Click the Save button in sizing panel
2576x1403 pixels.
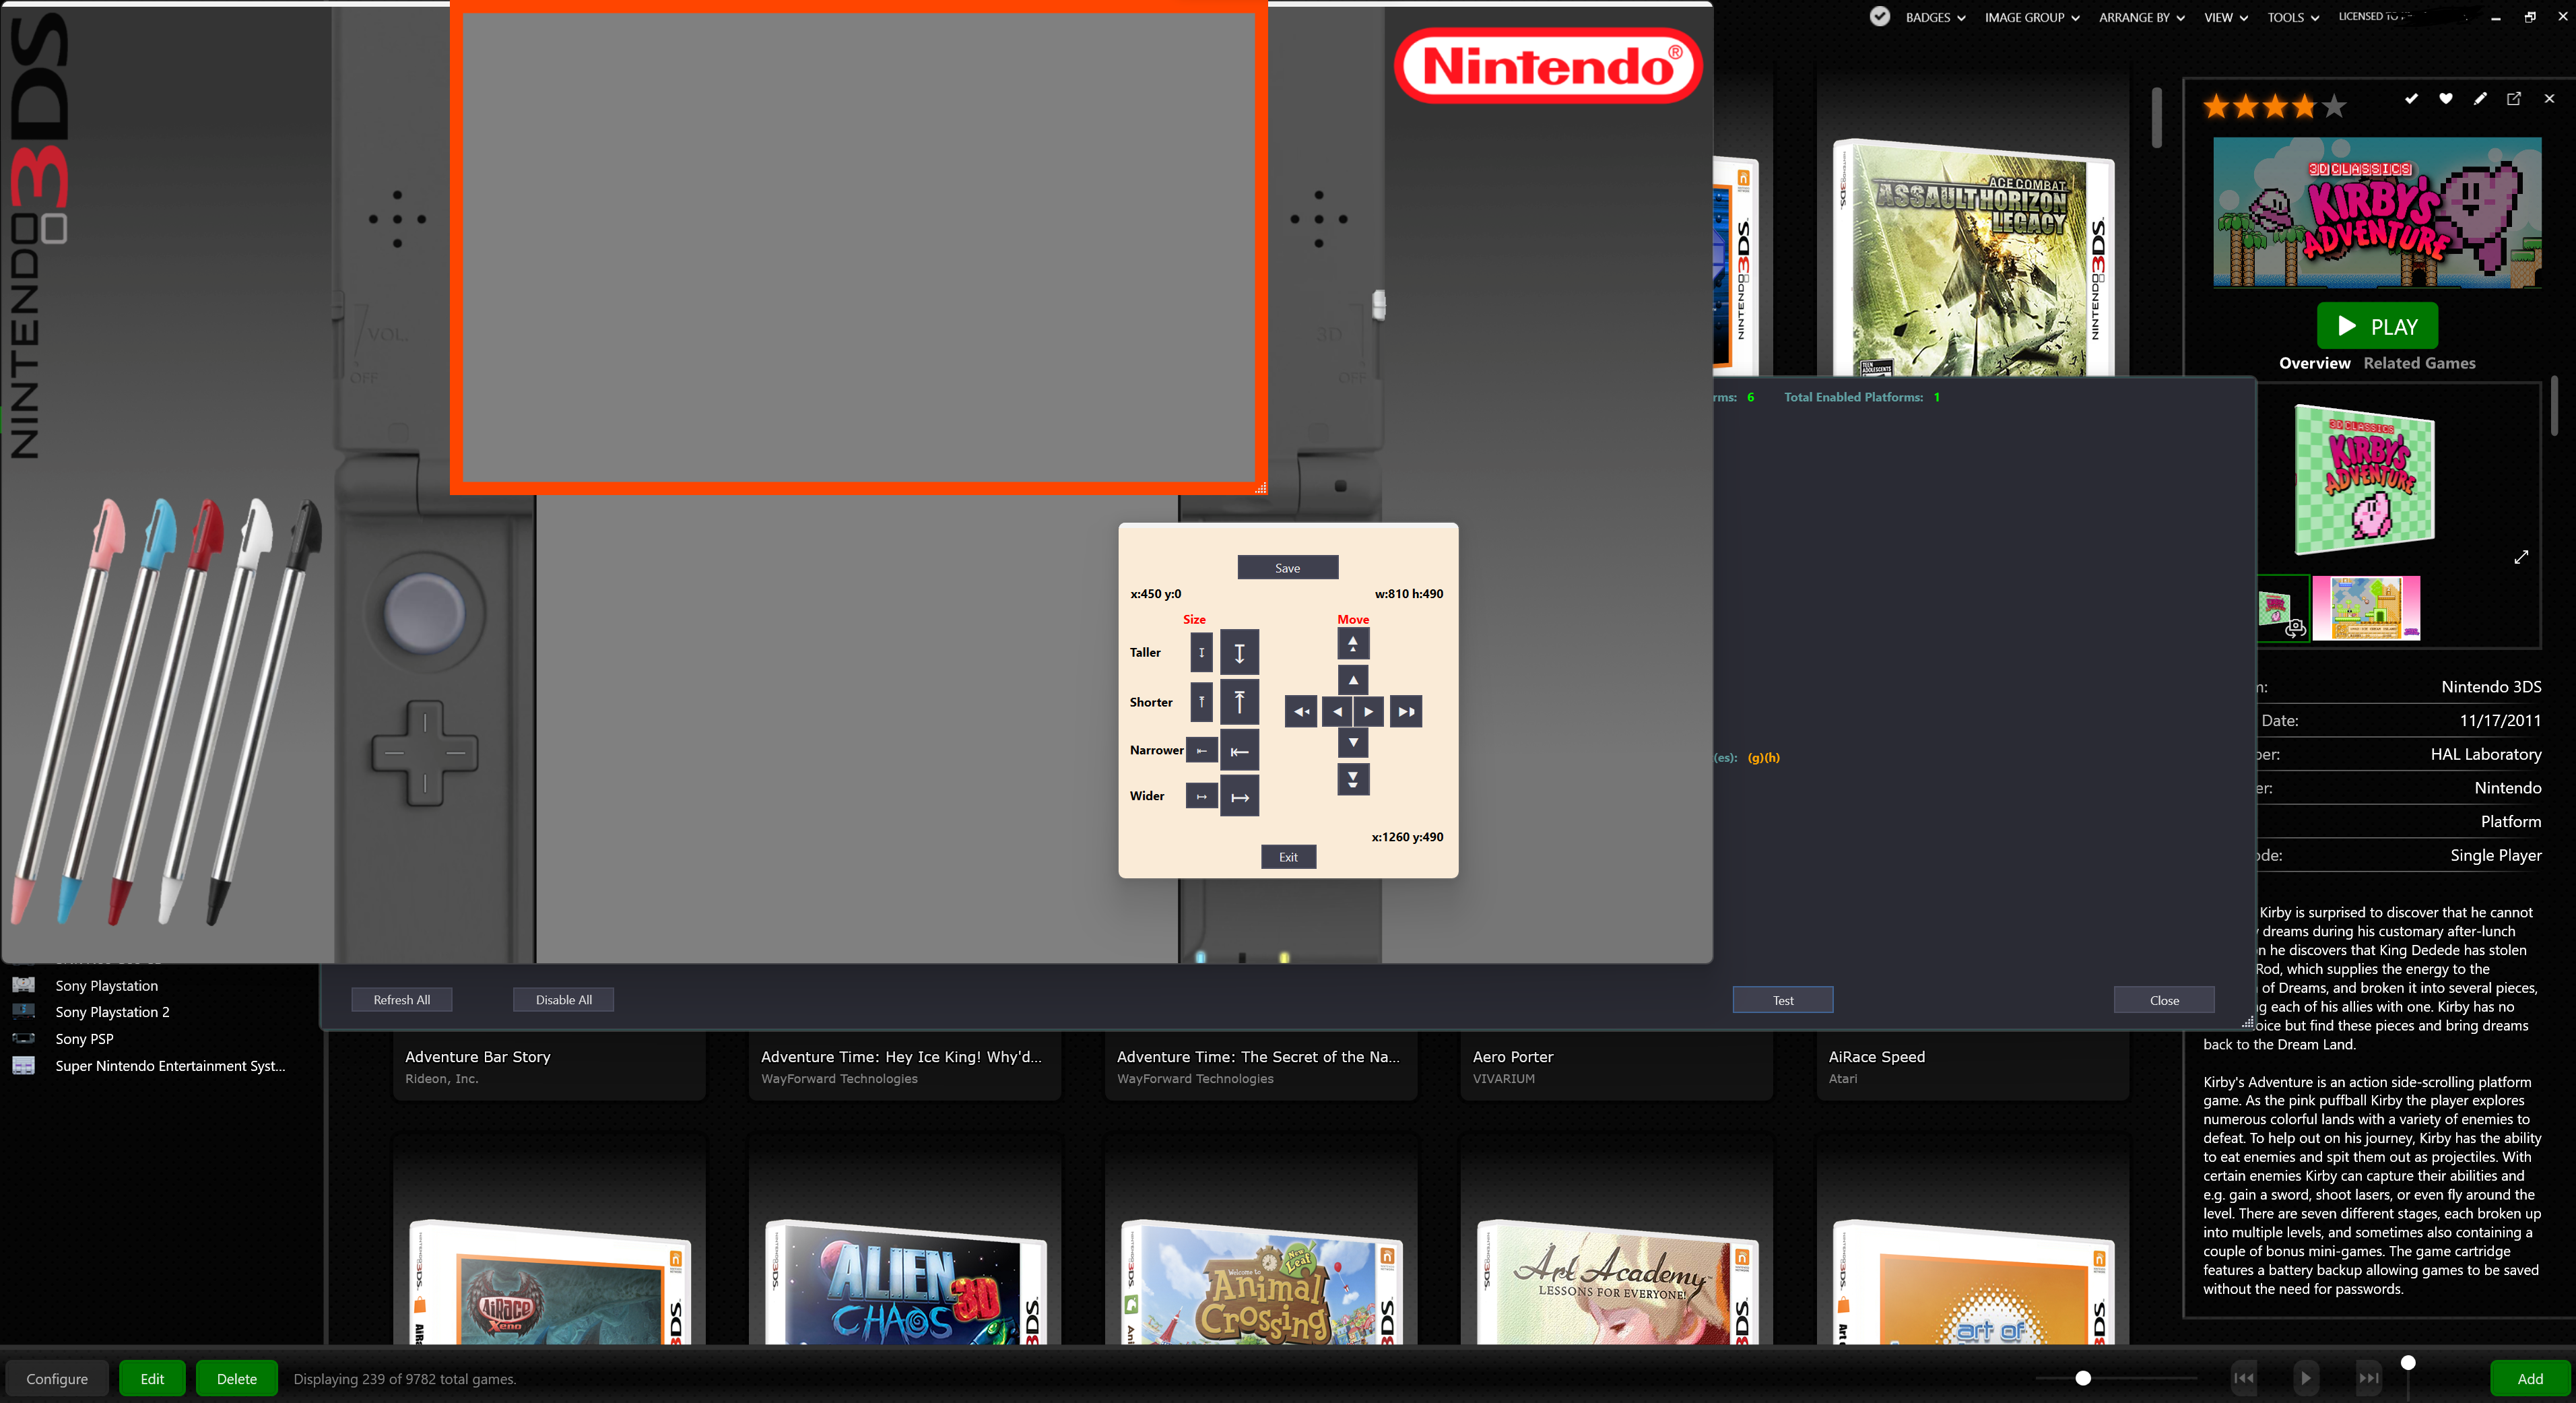1288,567
